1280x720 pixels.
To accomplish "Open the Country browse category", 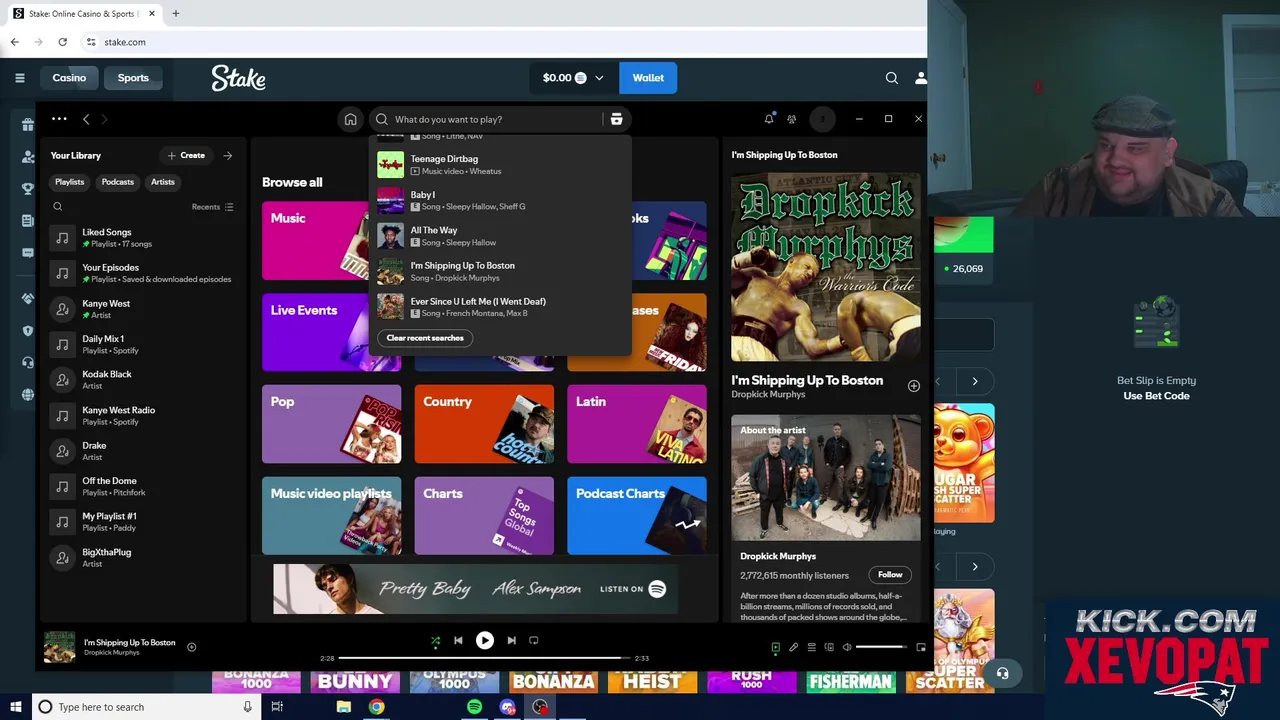I will point(484,424).
